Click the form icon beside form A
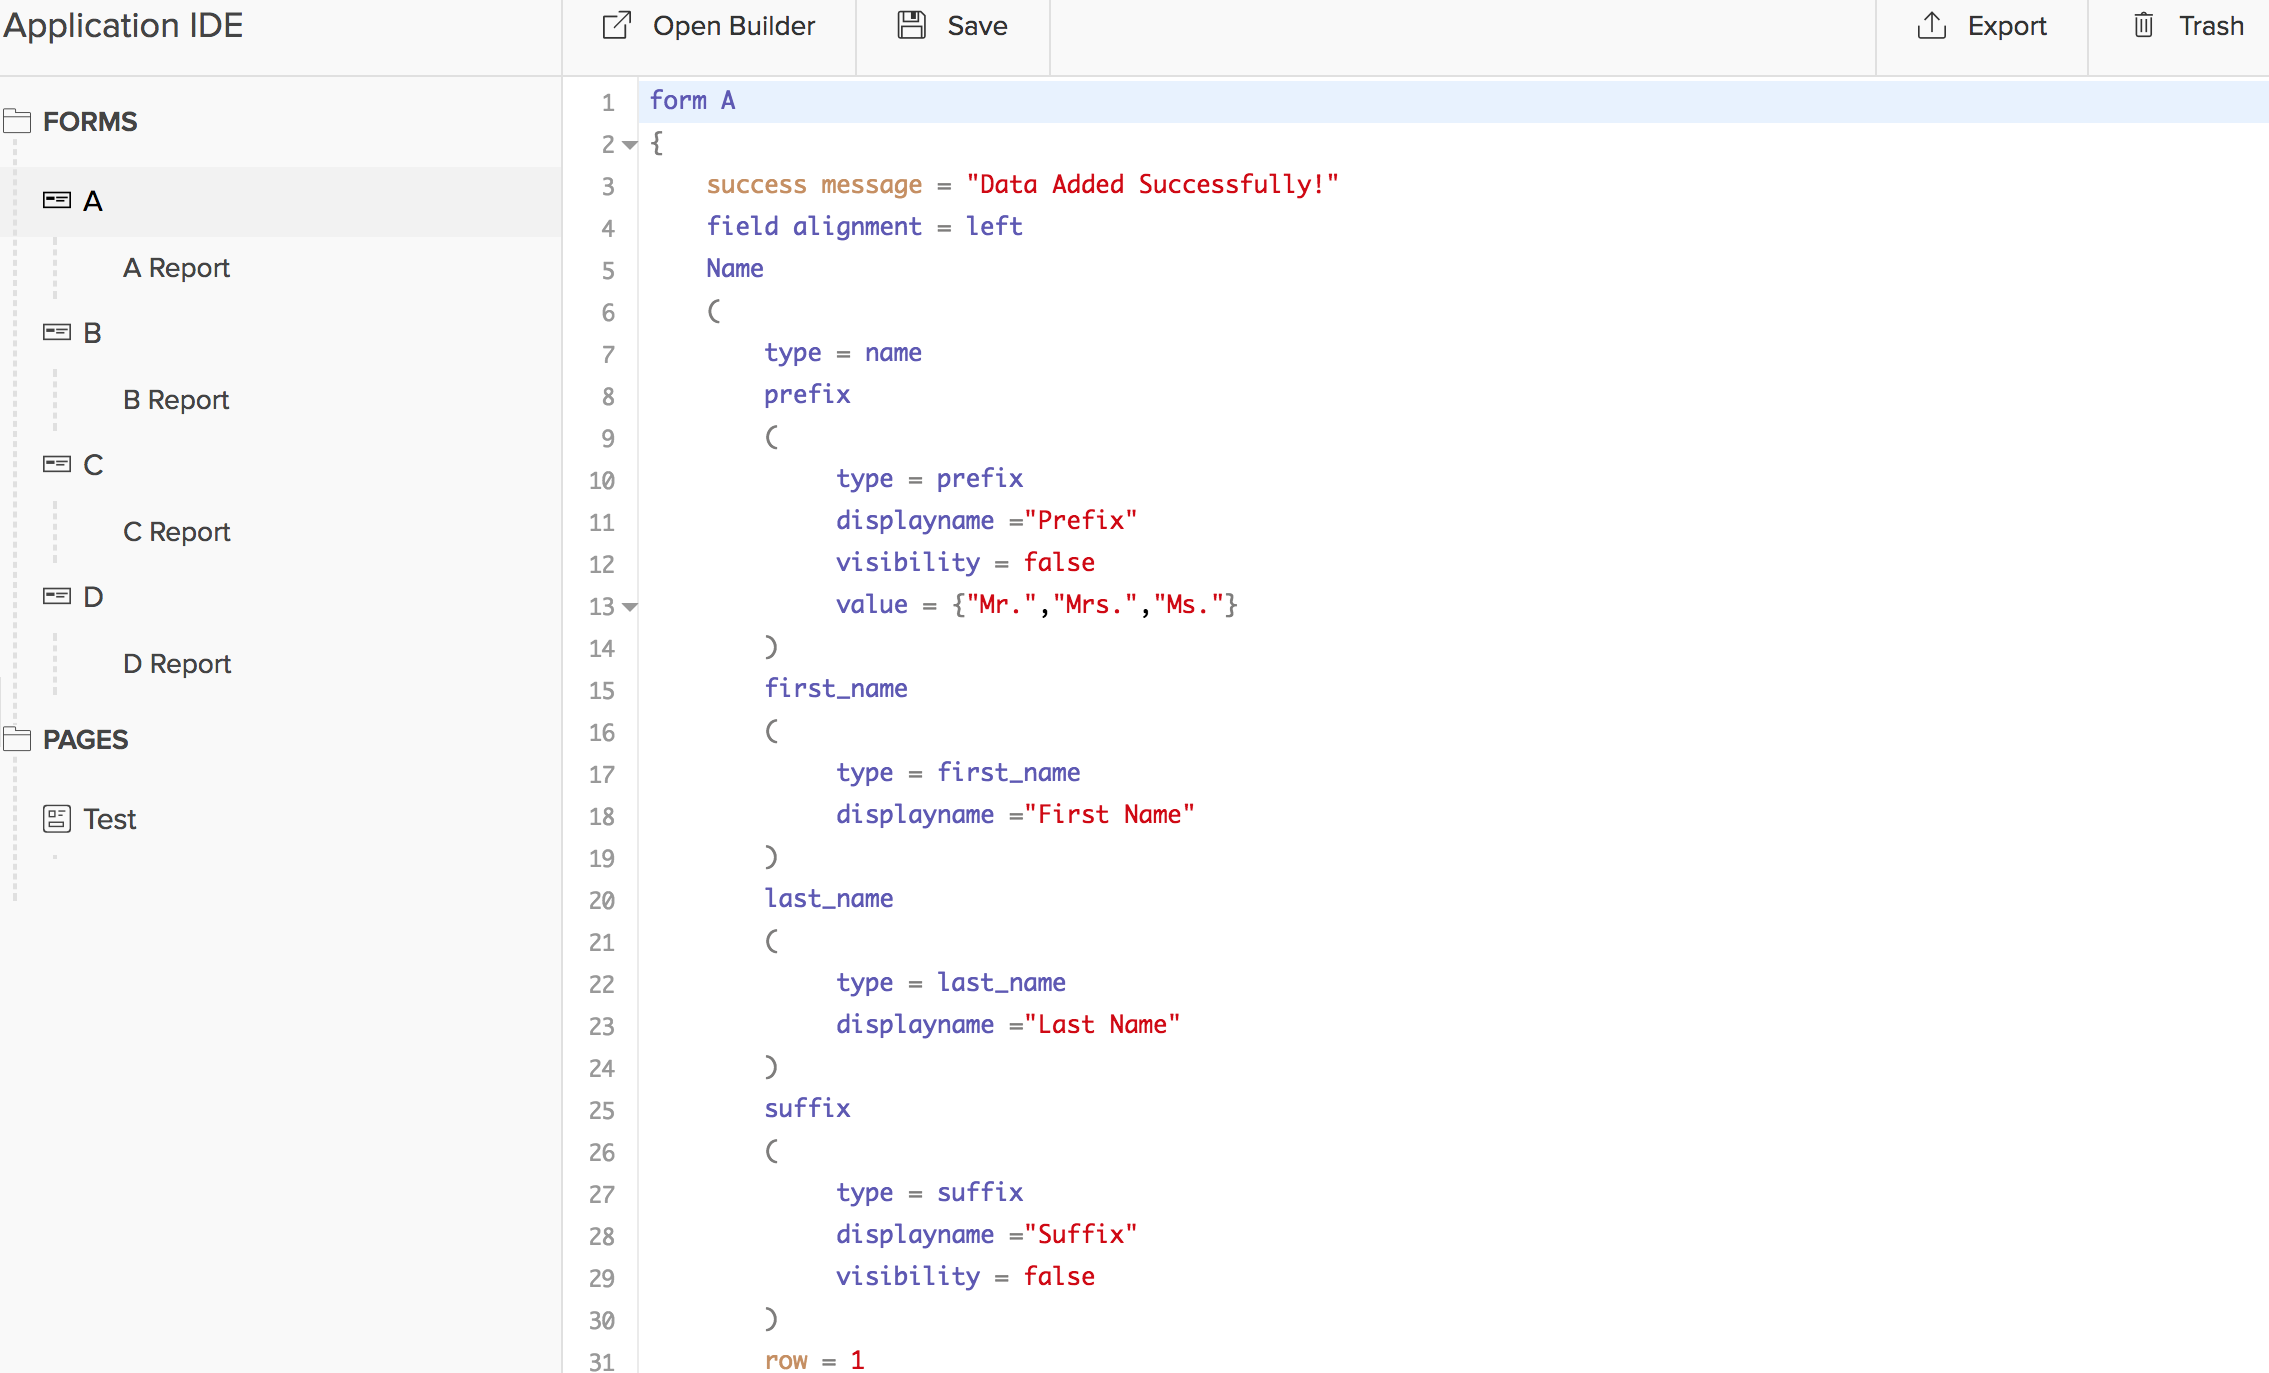This screenshot has height=1373, width=2269. tap(57, 199)
